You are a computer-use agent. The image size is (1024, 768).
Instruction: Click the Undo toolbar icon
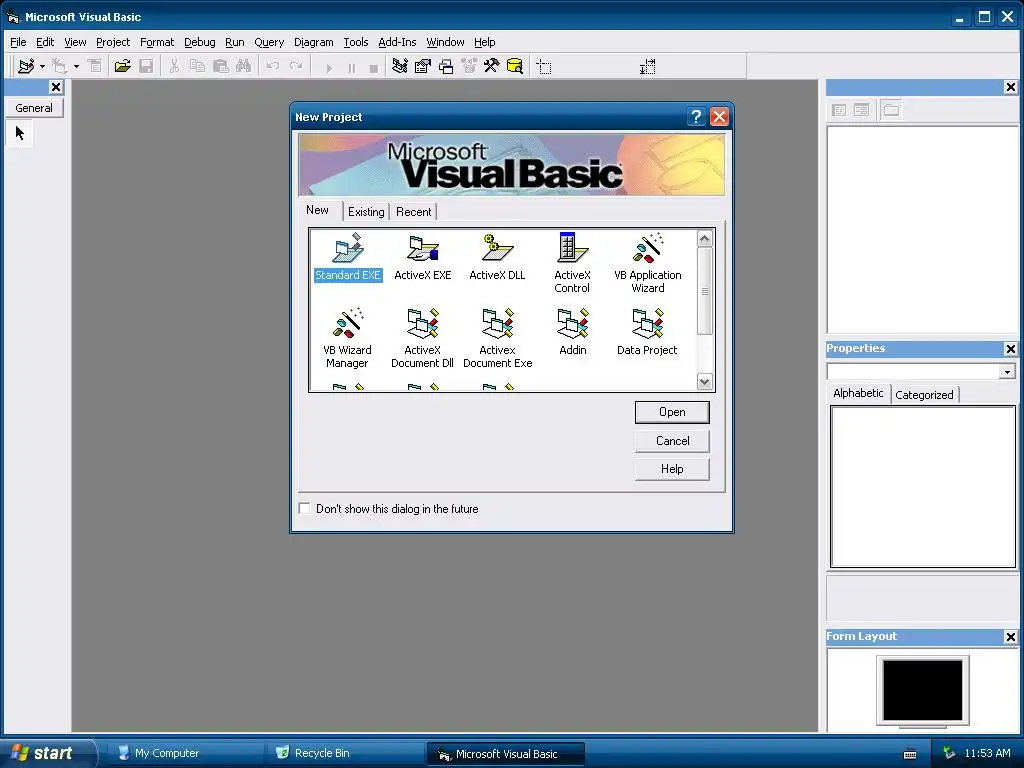273,67
